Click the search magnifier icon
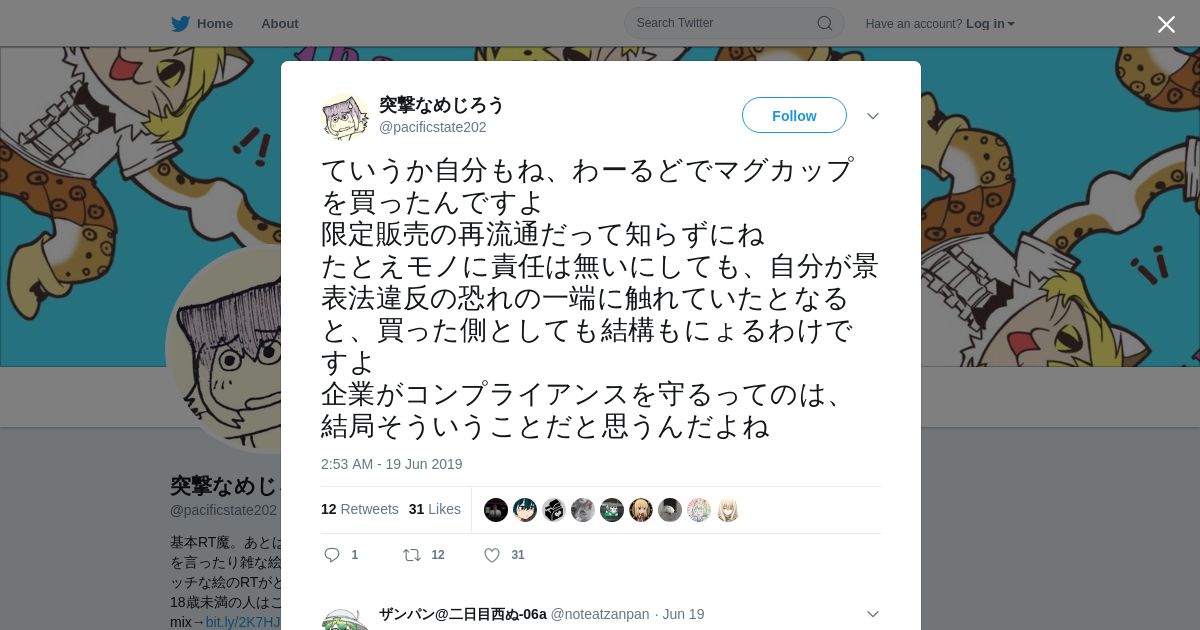Screen dimensions: 1200x630 point(825,23)
